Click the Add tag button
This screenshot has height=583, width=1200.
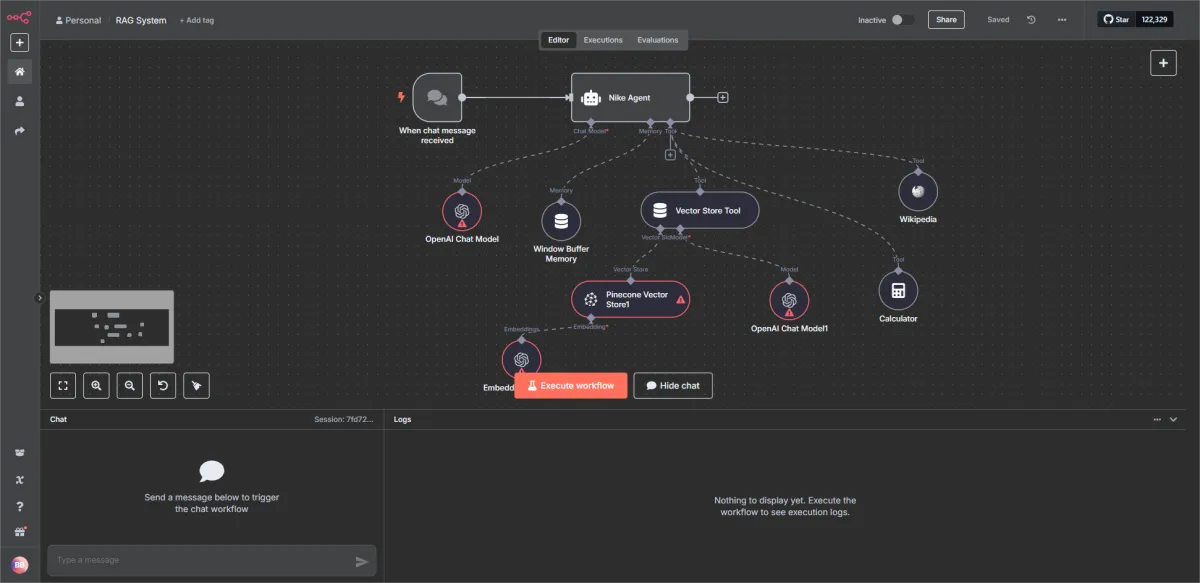[197, 20]
